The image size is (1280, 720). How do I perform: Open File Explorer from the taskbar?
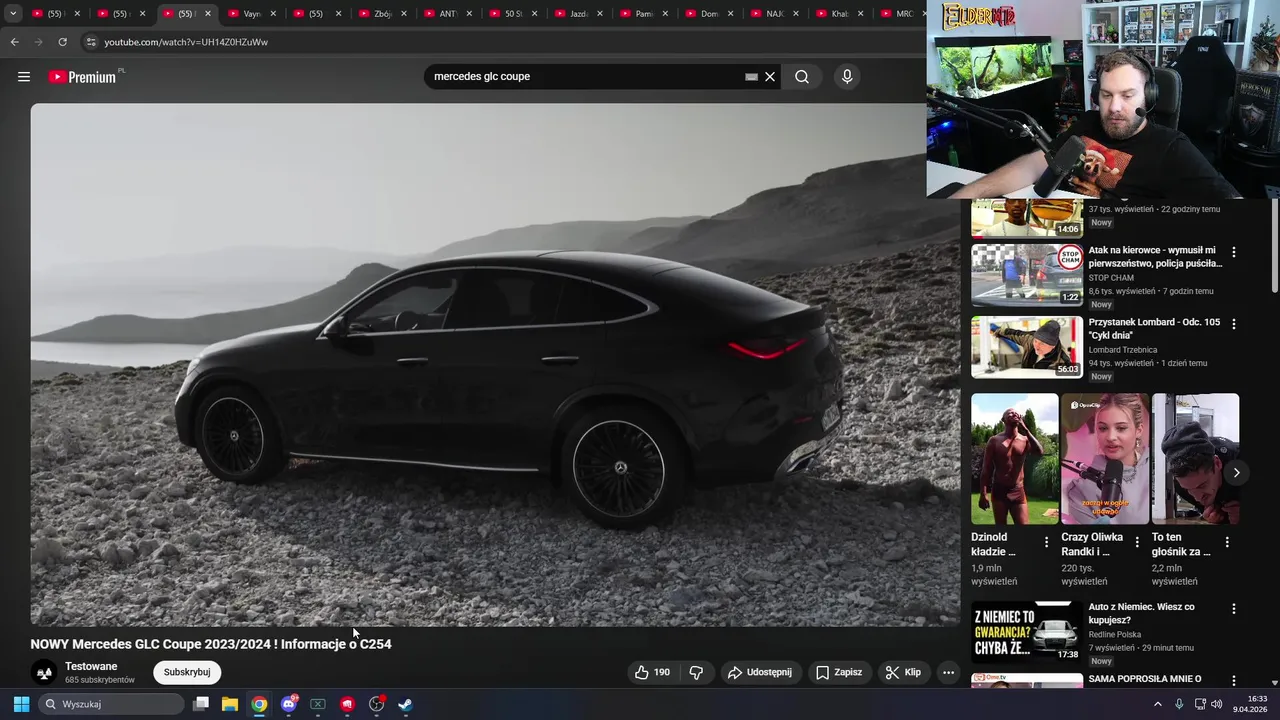(x=229, y=704)
